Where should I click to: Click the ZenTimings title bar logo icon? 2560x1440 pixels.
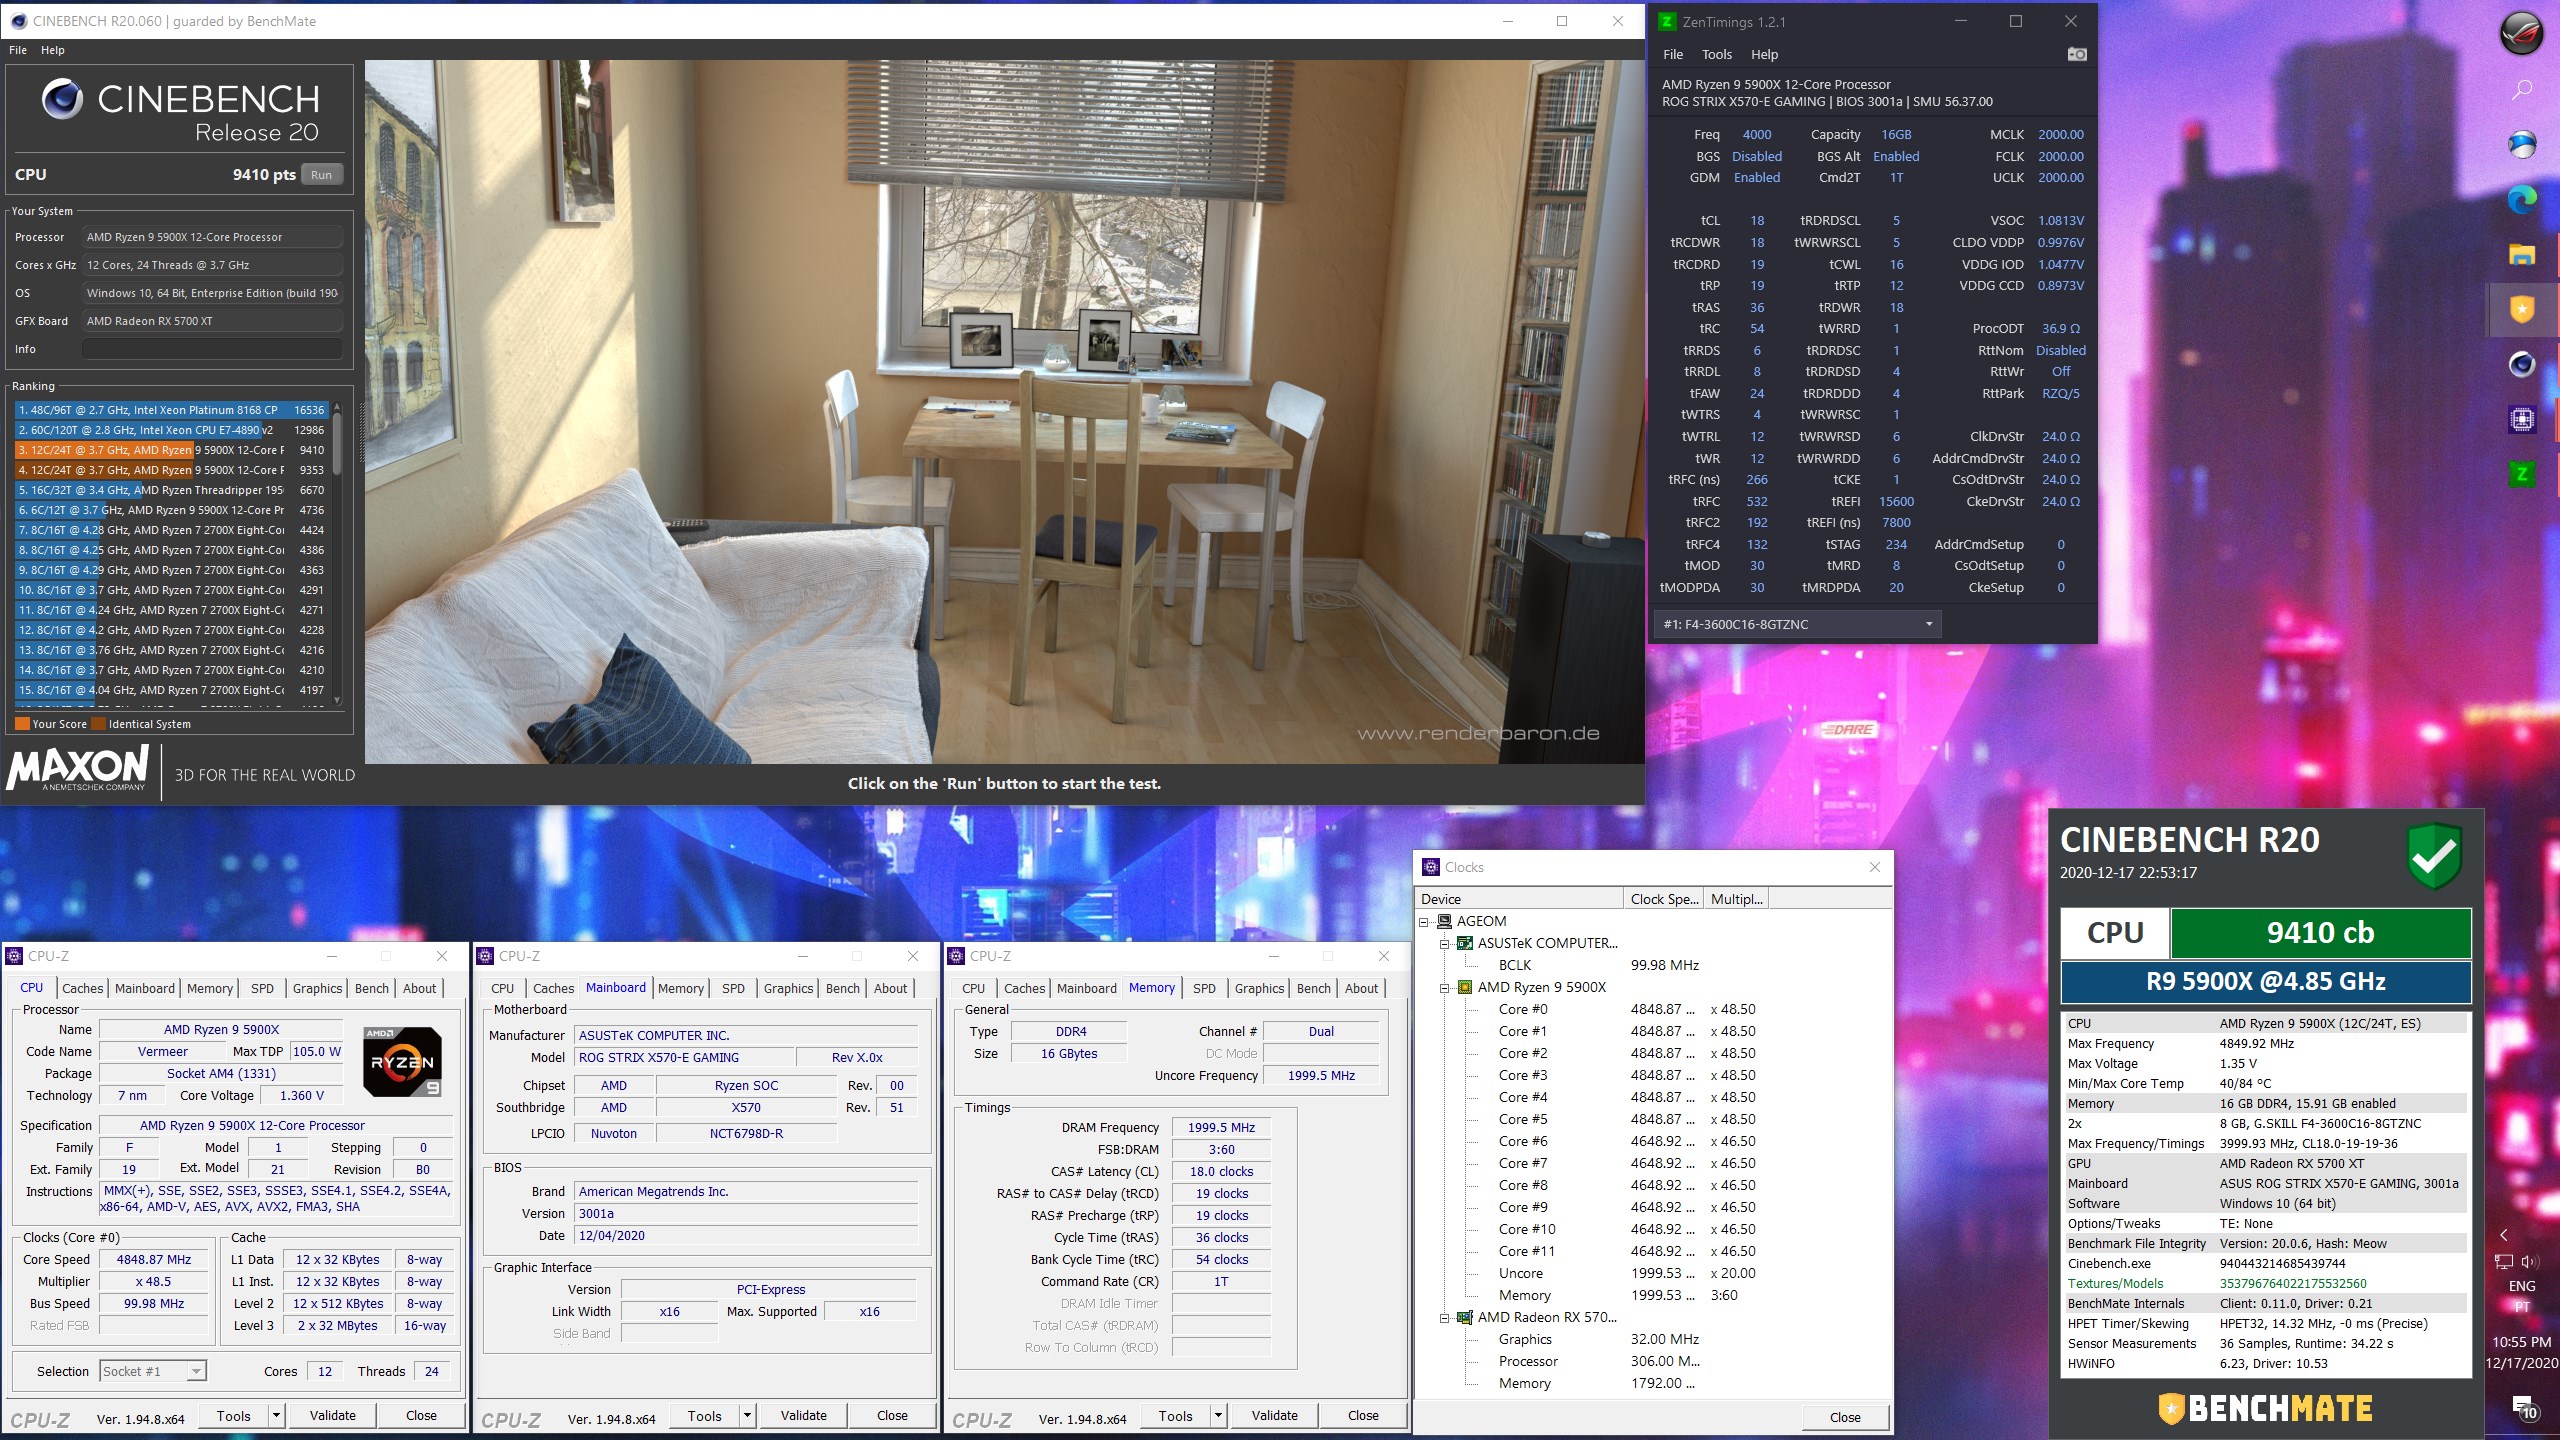pyautogui.click(x=1667, y=21)
